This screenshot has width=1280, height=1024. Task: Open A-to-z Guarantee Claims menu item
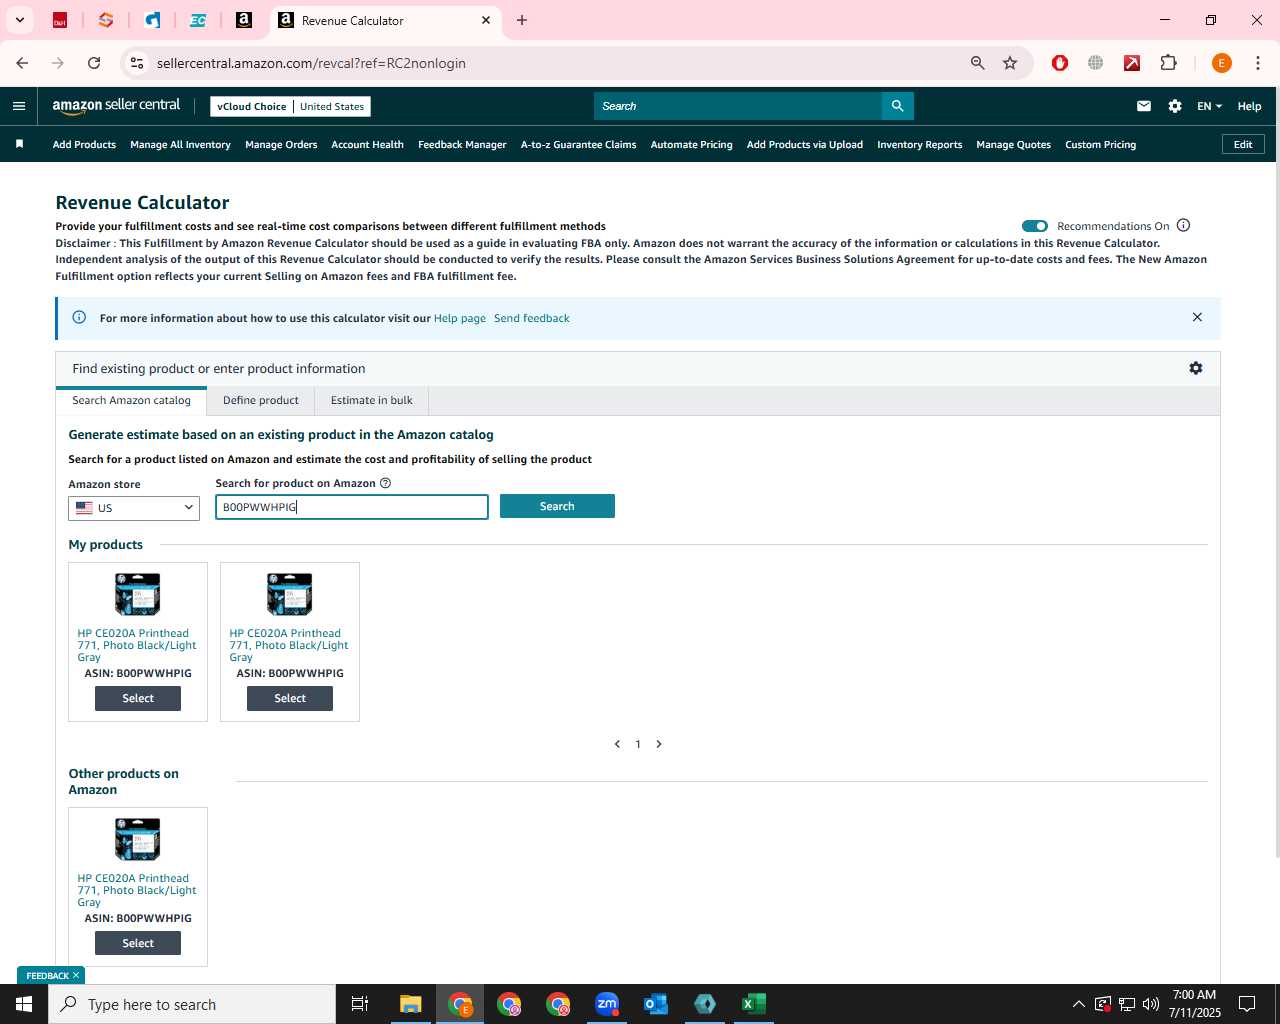point(578,144)
